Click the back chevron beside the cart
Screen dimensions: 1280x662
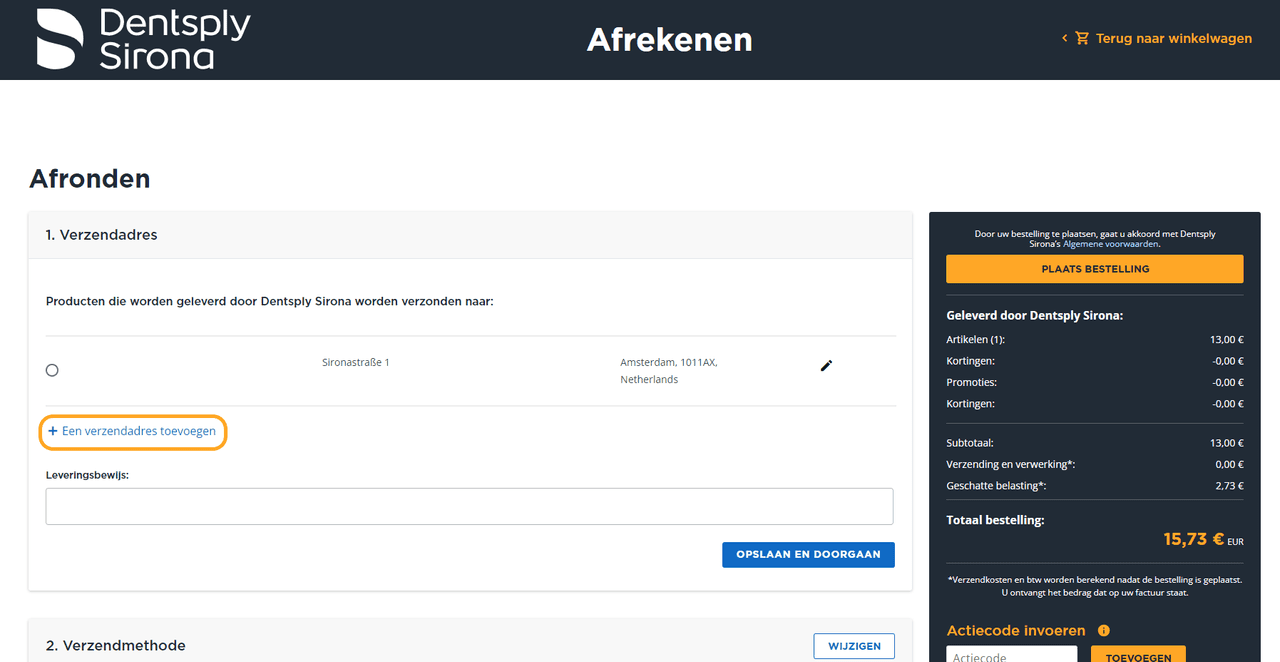(x=1065, y=39)
